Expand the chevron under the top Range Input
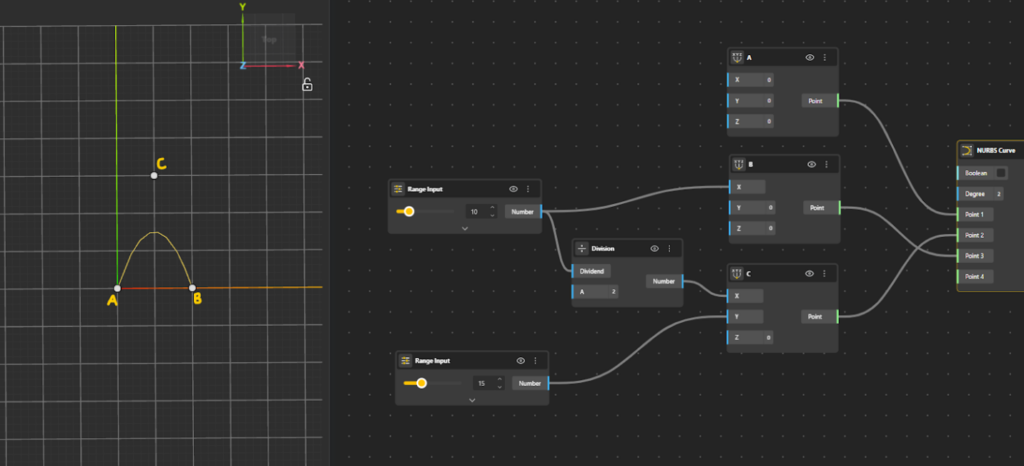1024x466 pixels. (x=465, y=228)
